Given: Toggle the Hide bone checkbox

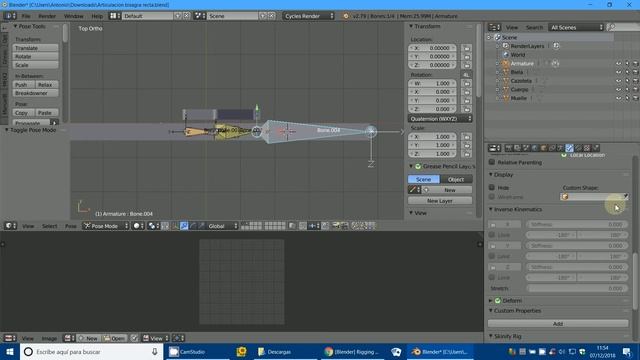Looking at the screenshot, I should (492, 187).
